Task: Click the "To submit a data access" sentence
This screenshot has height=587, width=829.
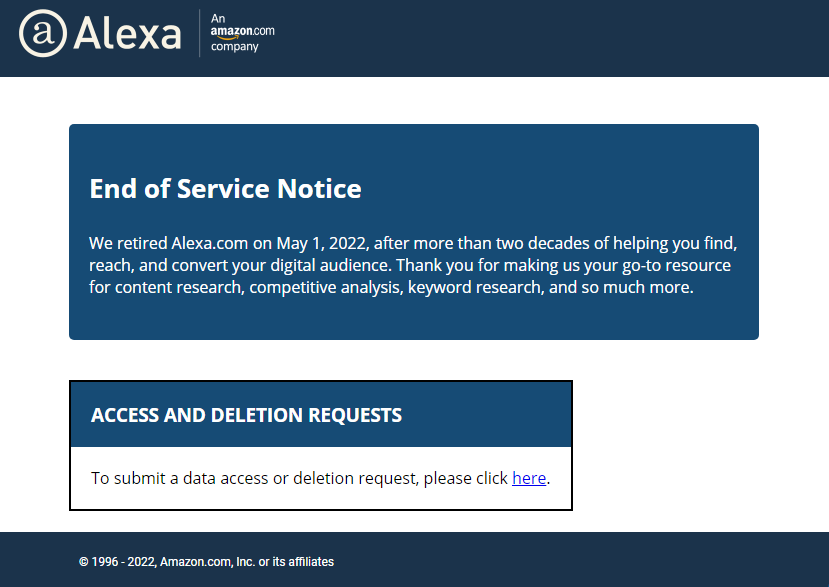Action: point(320,478)
